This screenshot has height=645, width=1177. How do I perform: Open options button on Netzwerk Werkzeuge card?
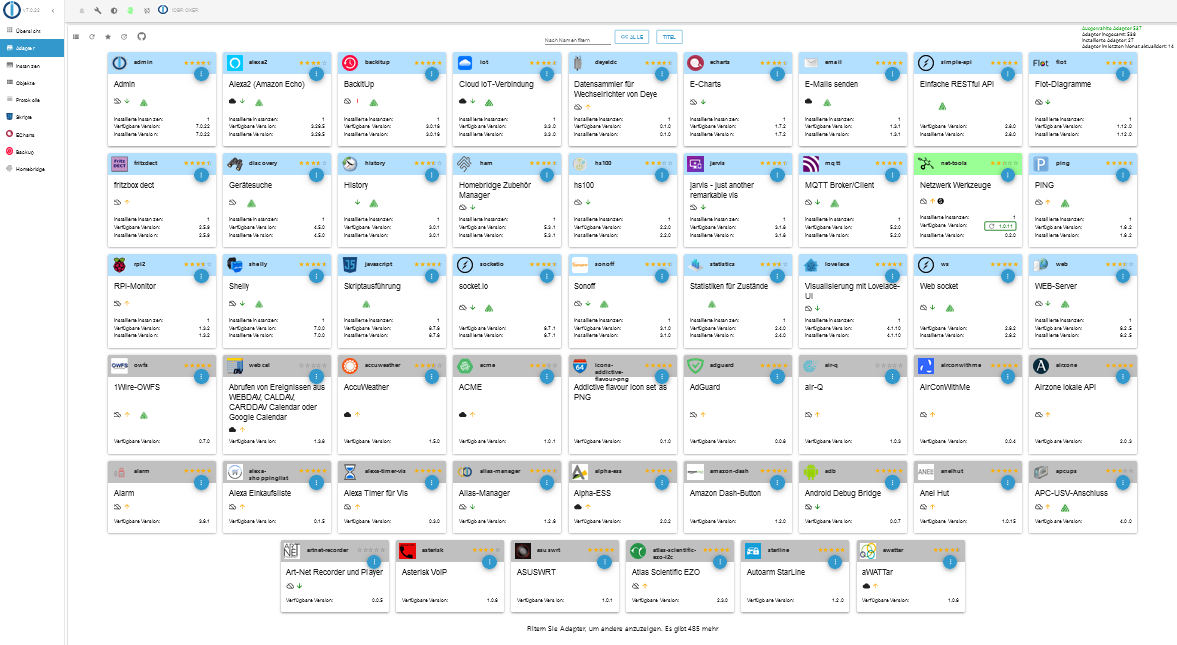[x=1007, y=175]
